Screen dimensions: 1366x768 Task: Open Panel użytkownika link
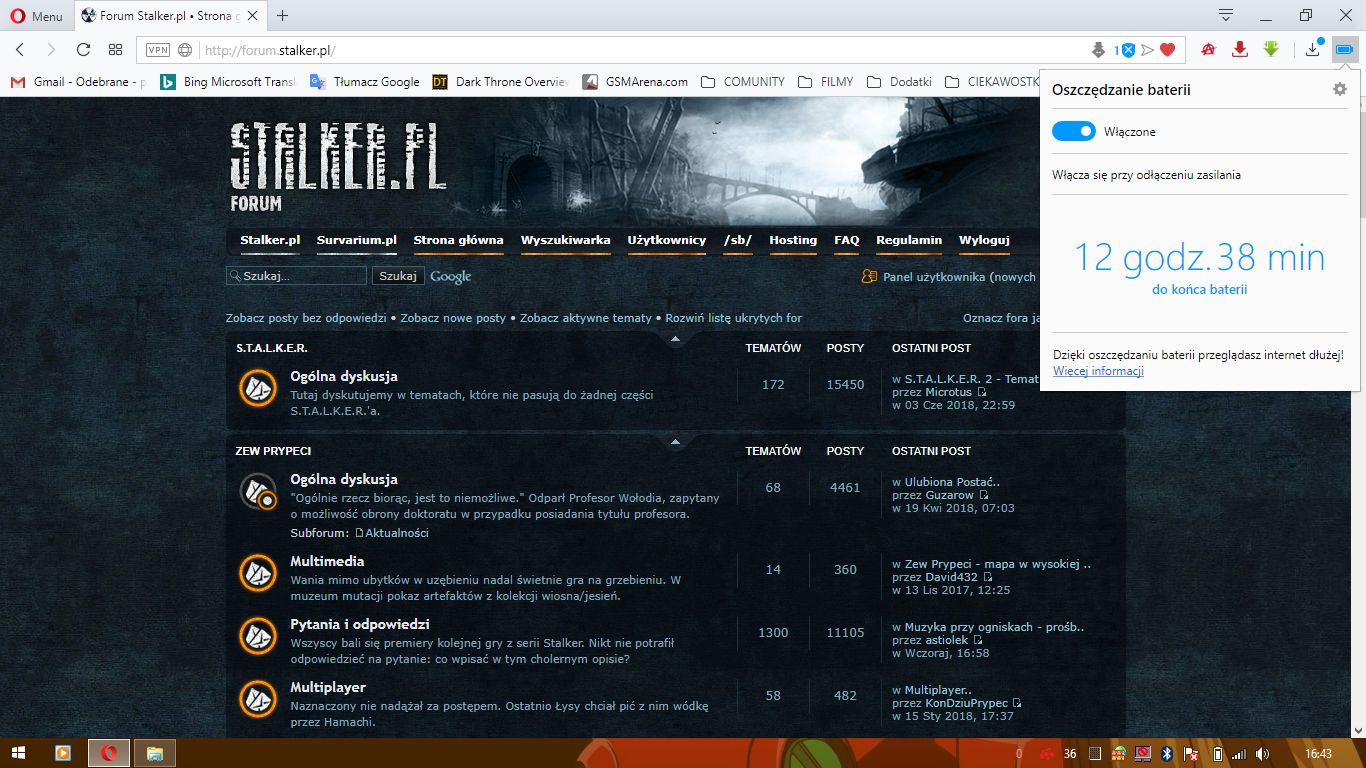pos(933,277)
